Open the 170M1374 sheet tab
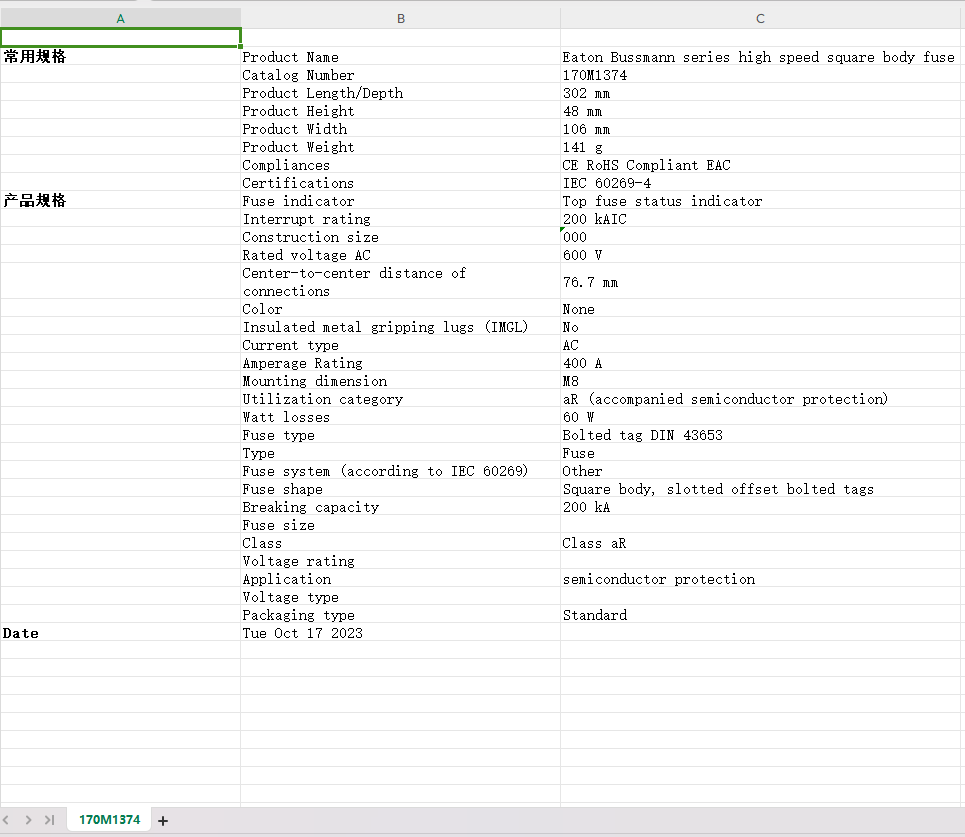Viewport: 965px width, 837px height. (109, 820)
